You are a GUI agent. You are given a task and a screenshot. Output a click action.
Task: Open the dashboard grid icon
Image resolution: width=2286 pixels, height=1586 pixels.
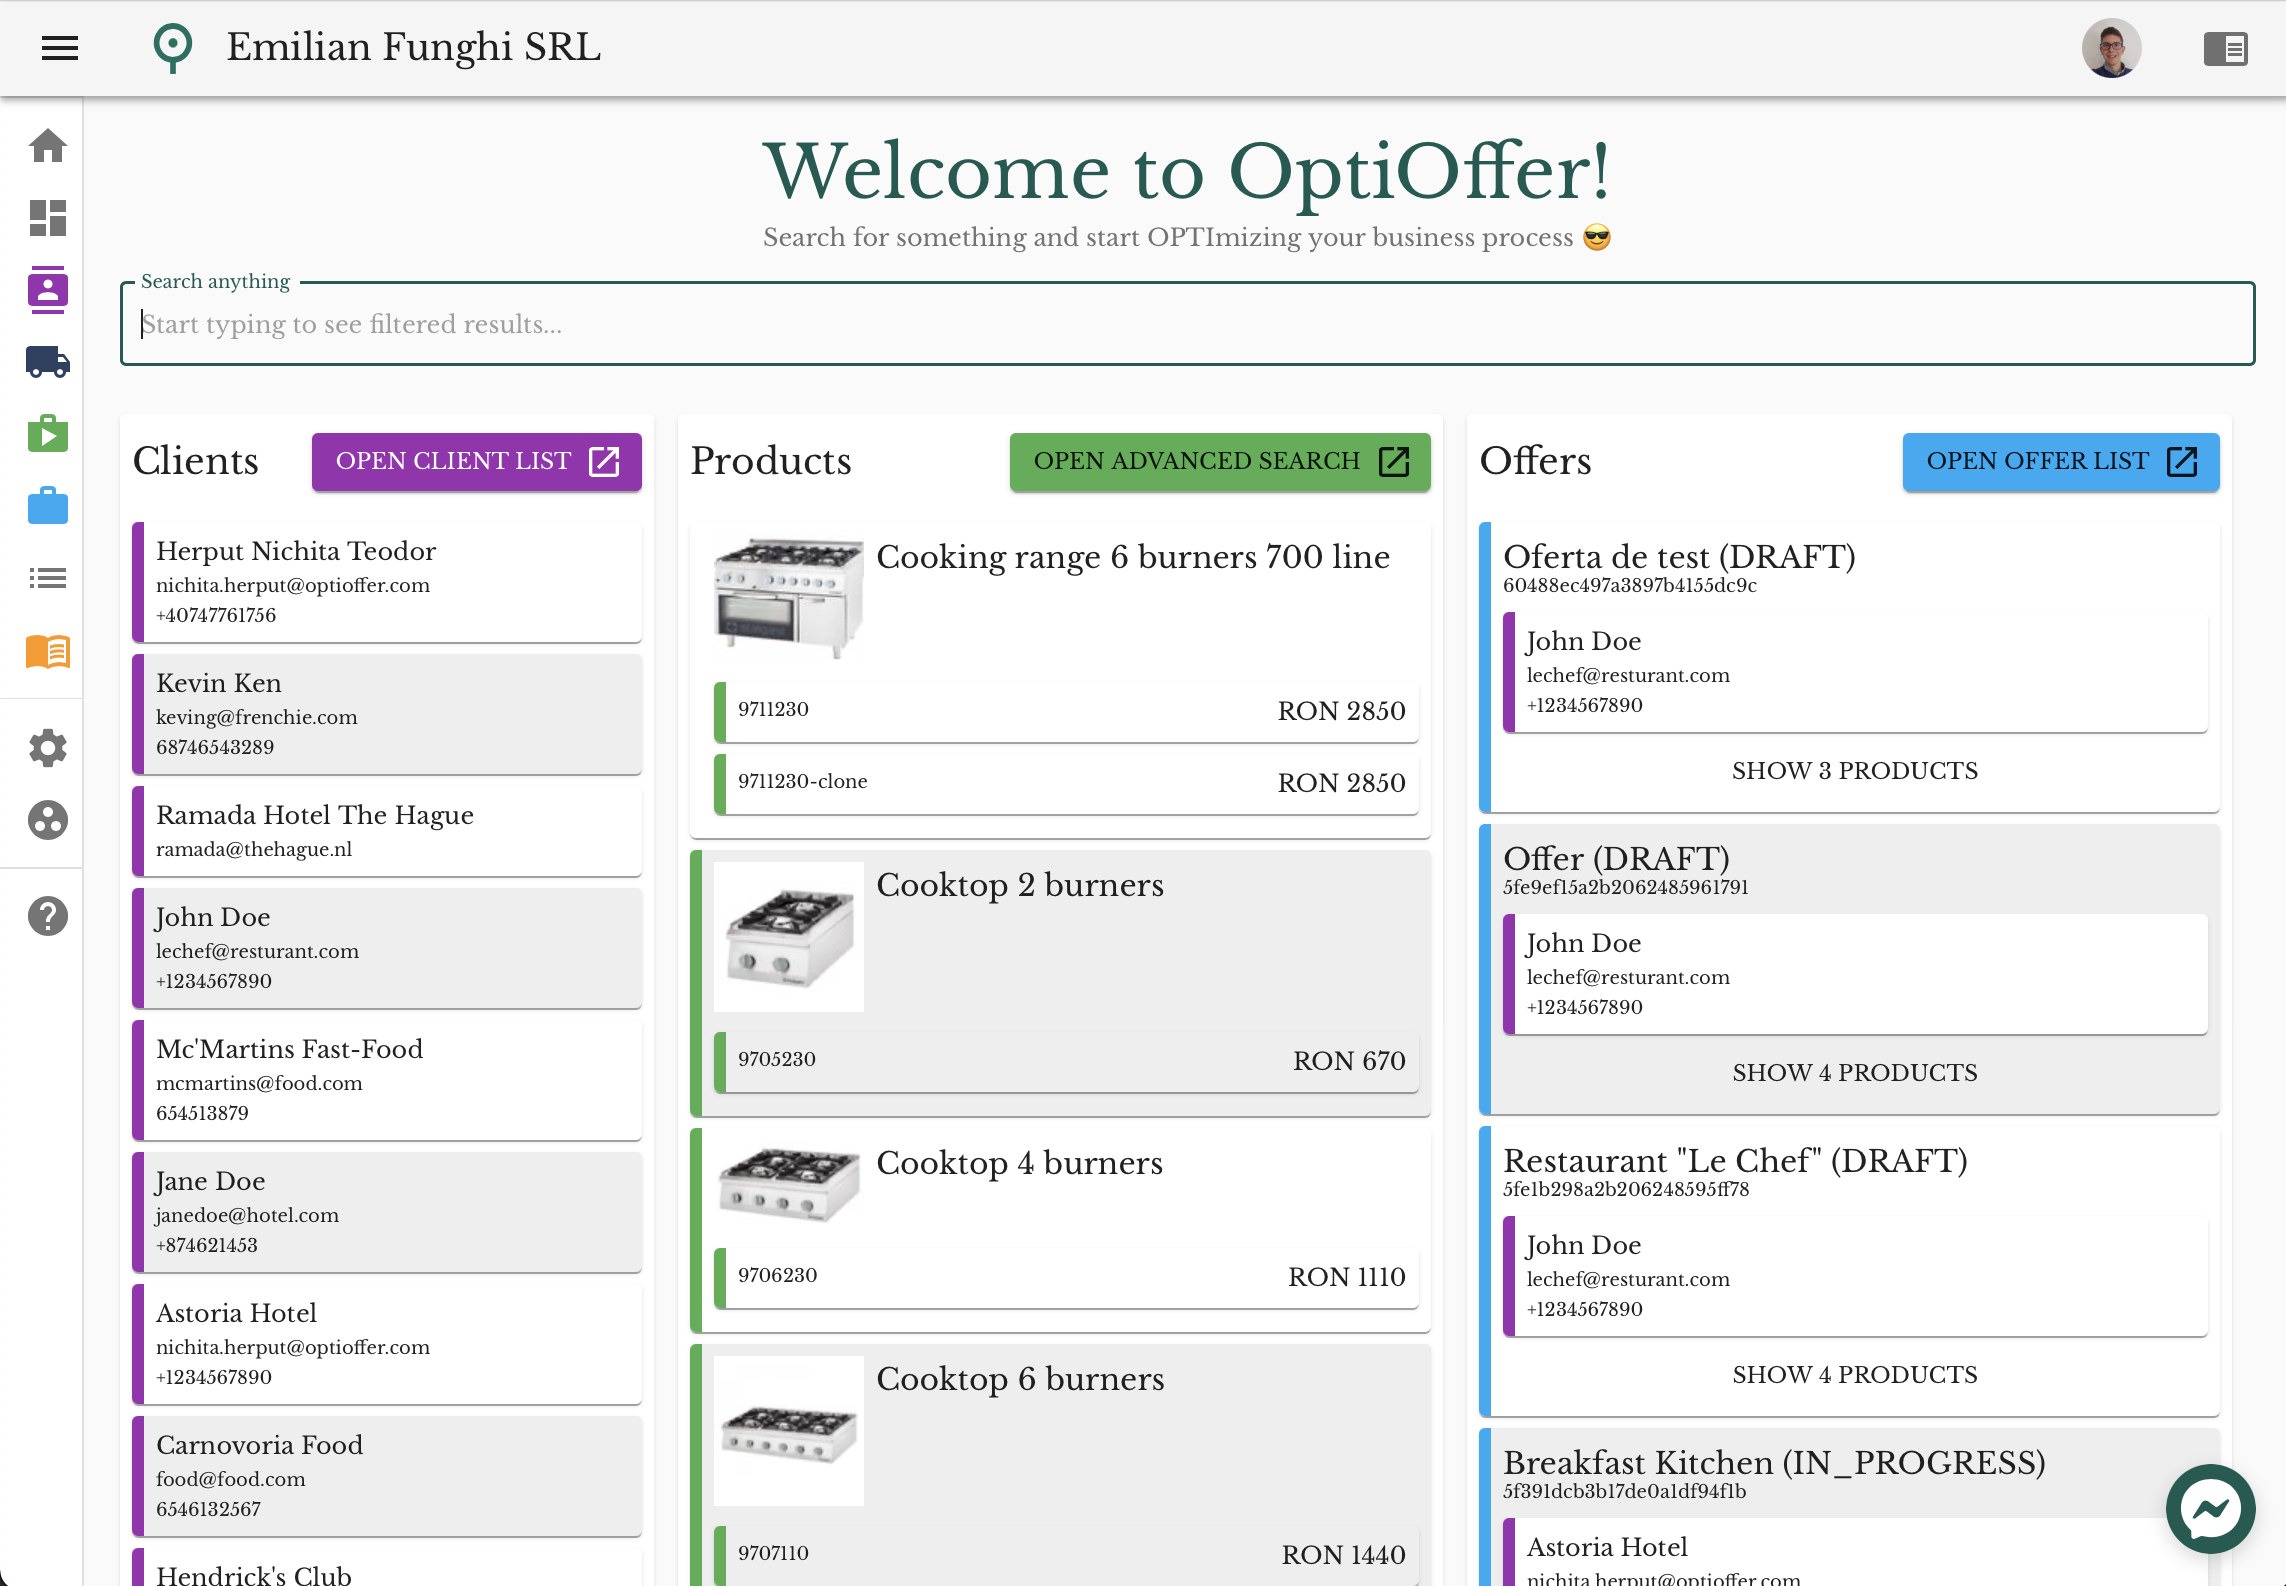47,218
